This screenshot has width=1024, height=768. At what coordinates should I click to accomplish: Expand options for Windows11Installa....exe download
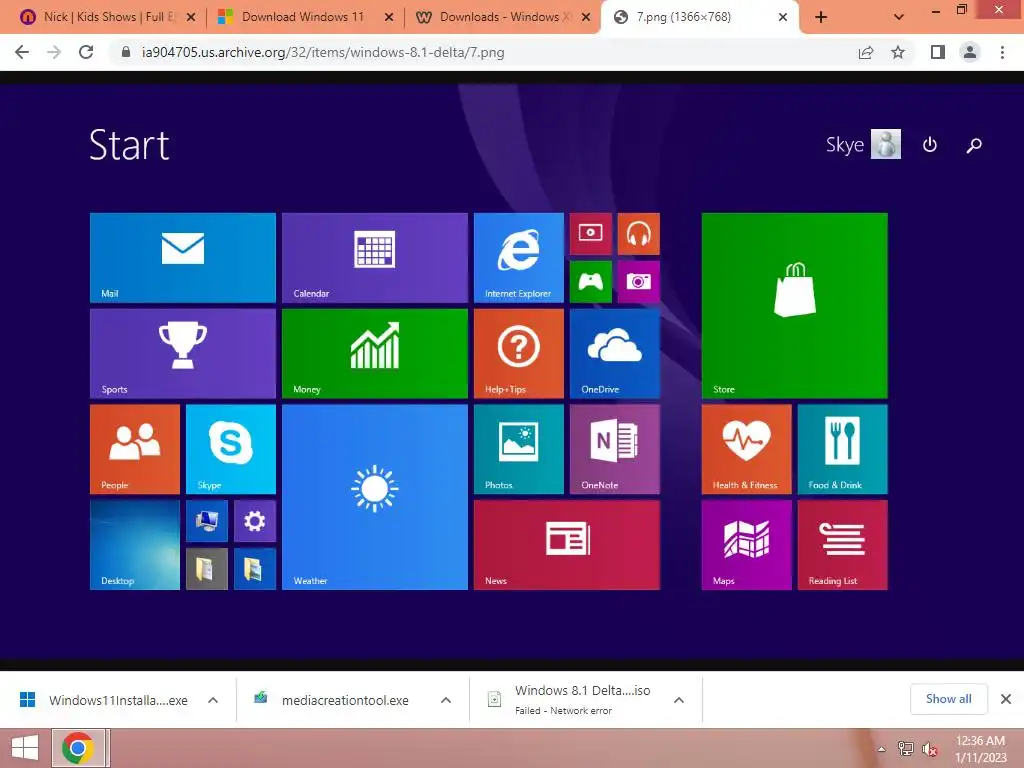tap(212, 700)
